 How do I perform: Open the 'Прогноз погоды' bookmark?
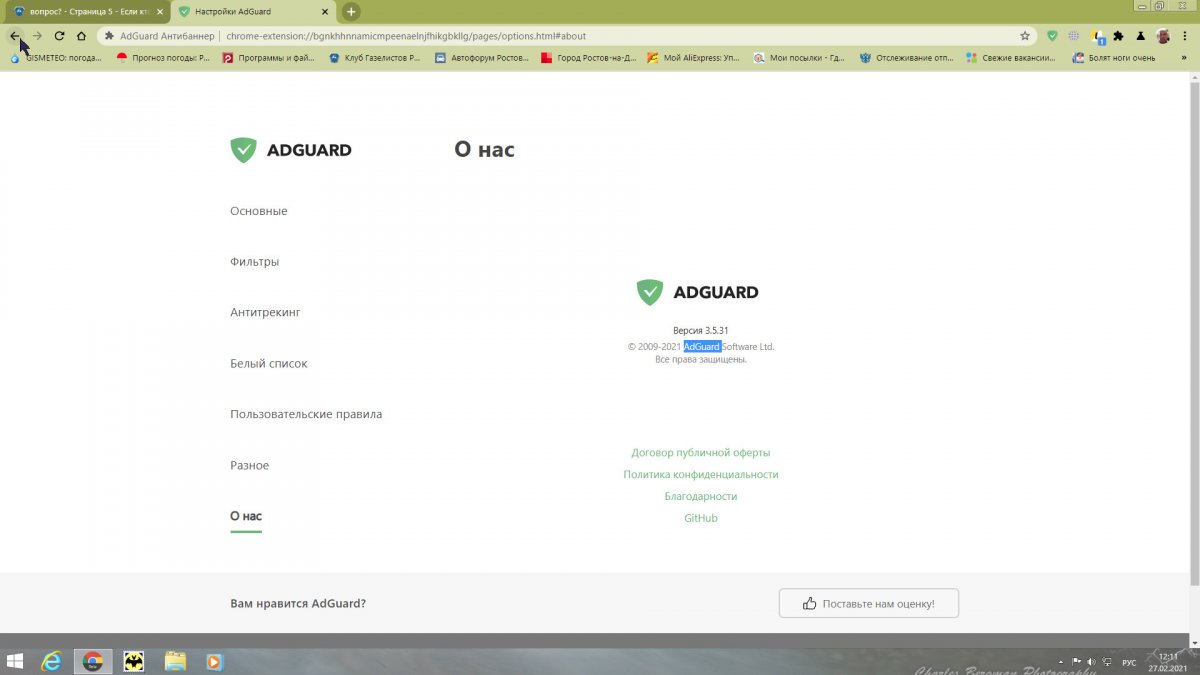[164, 58]
